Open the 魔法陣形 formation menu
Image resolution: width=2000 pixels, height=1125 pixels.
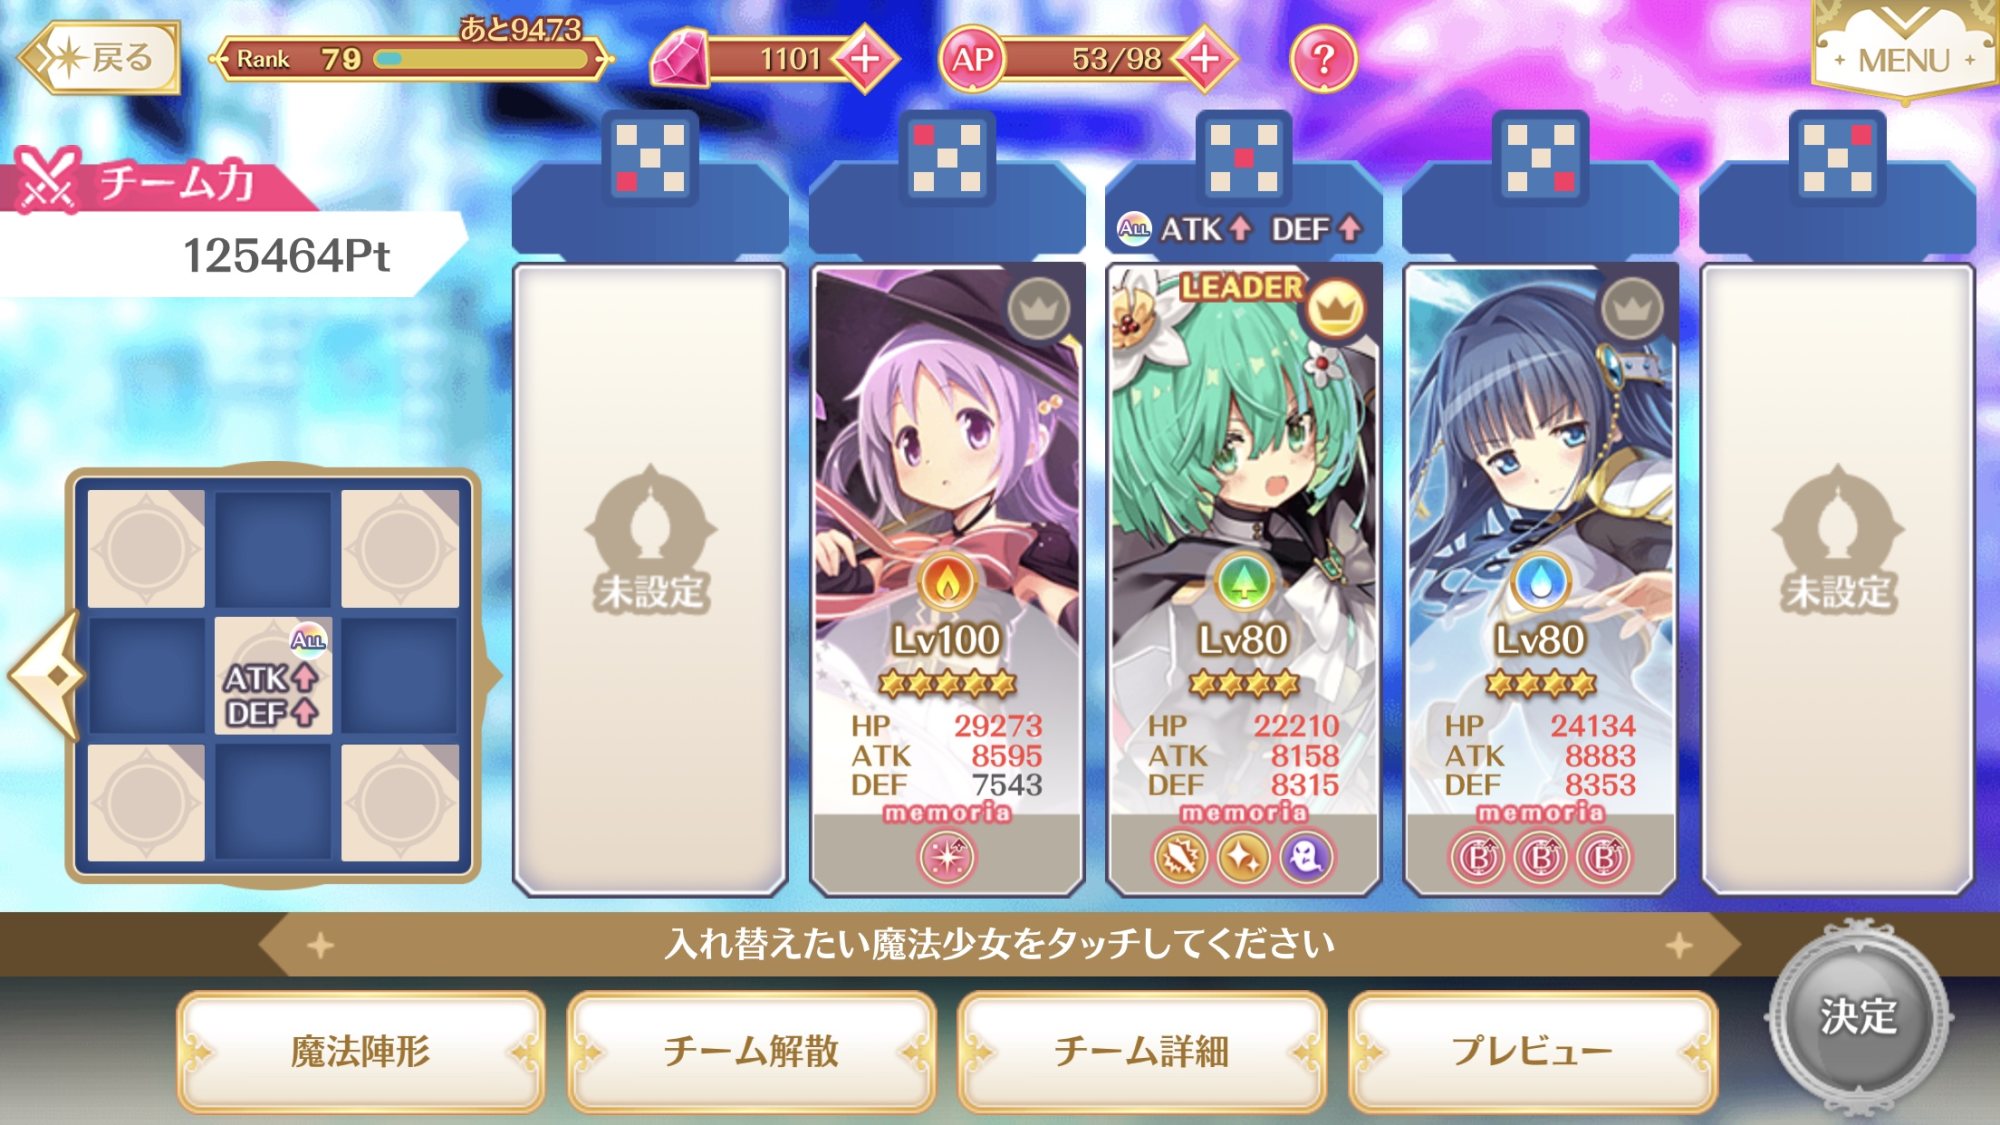coord(361,1051)
